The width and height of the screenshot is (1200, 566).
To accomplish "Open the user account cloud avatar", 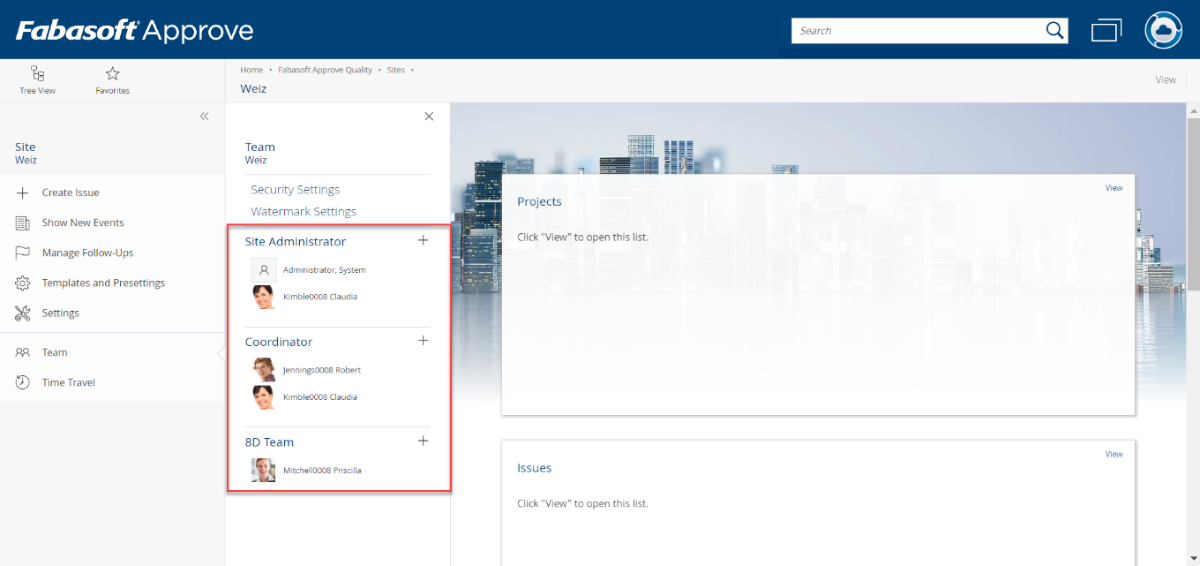I will click(1163, 30).
